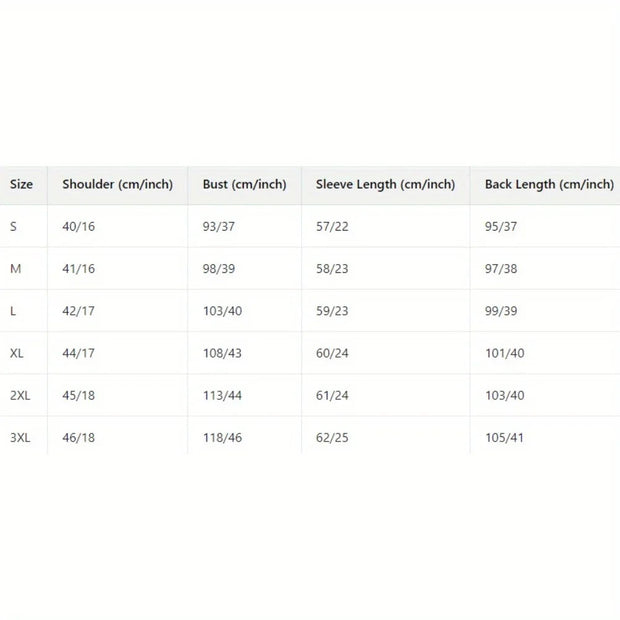Select the L size row label
The width and height of the screenshot is (620, 620).
(13, 311)
